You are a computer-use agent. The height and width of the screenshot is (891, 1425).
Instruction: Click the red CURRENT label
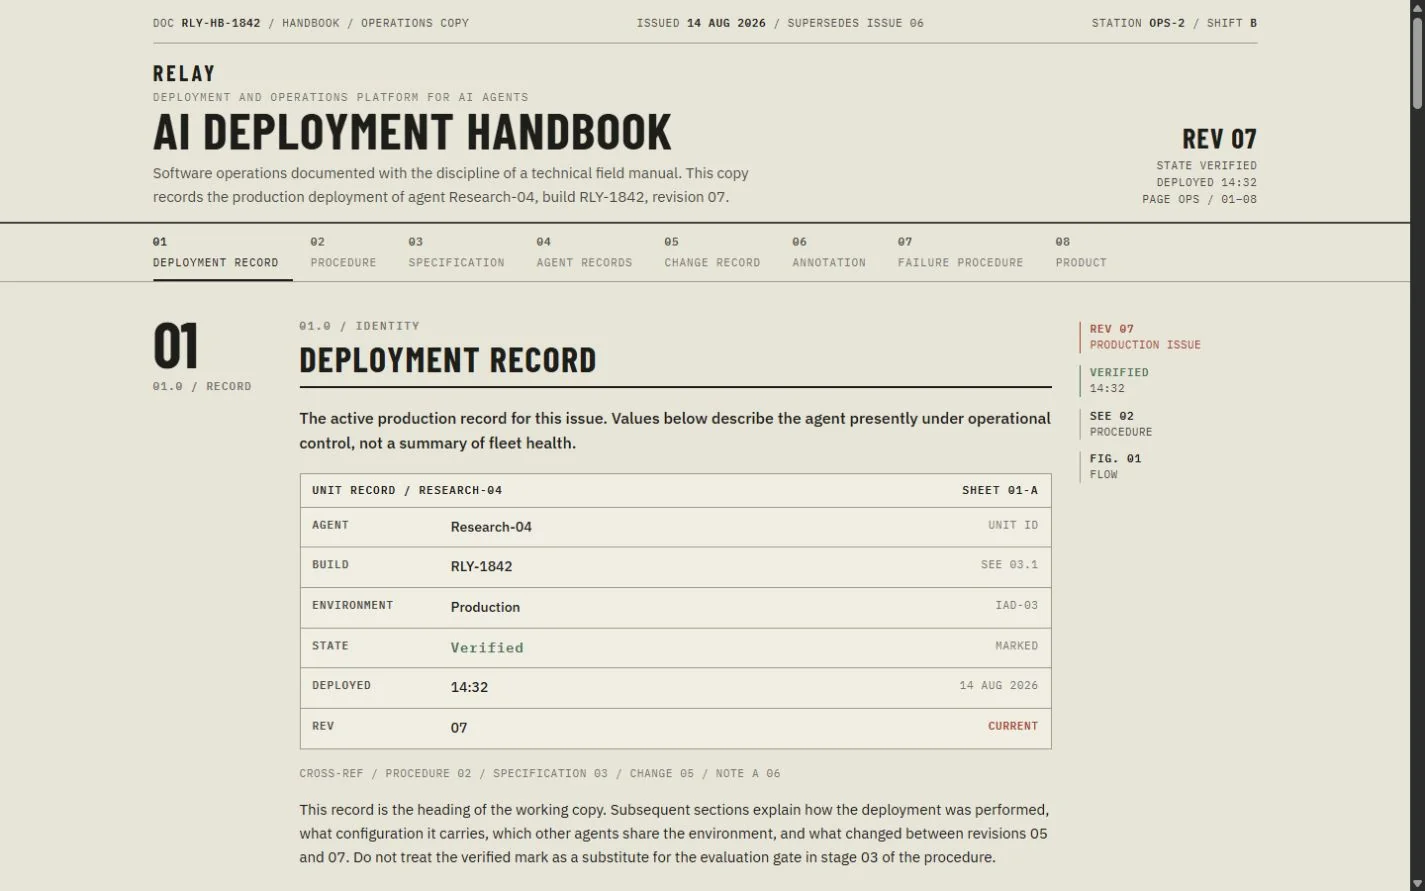[1013, 727]
